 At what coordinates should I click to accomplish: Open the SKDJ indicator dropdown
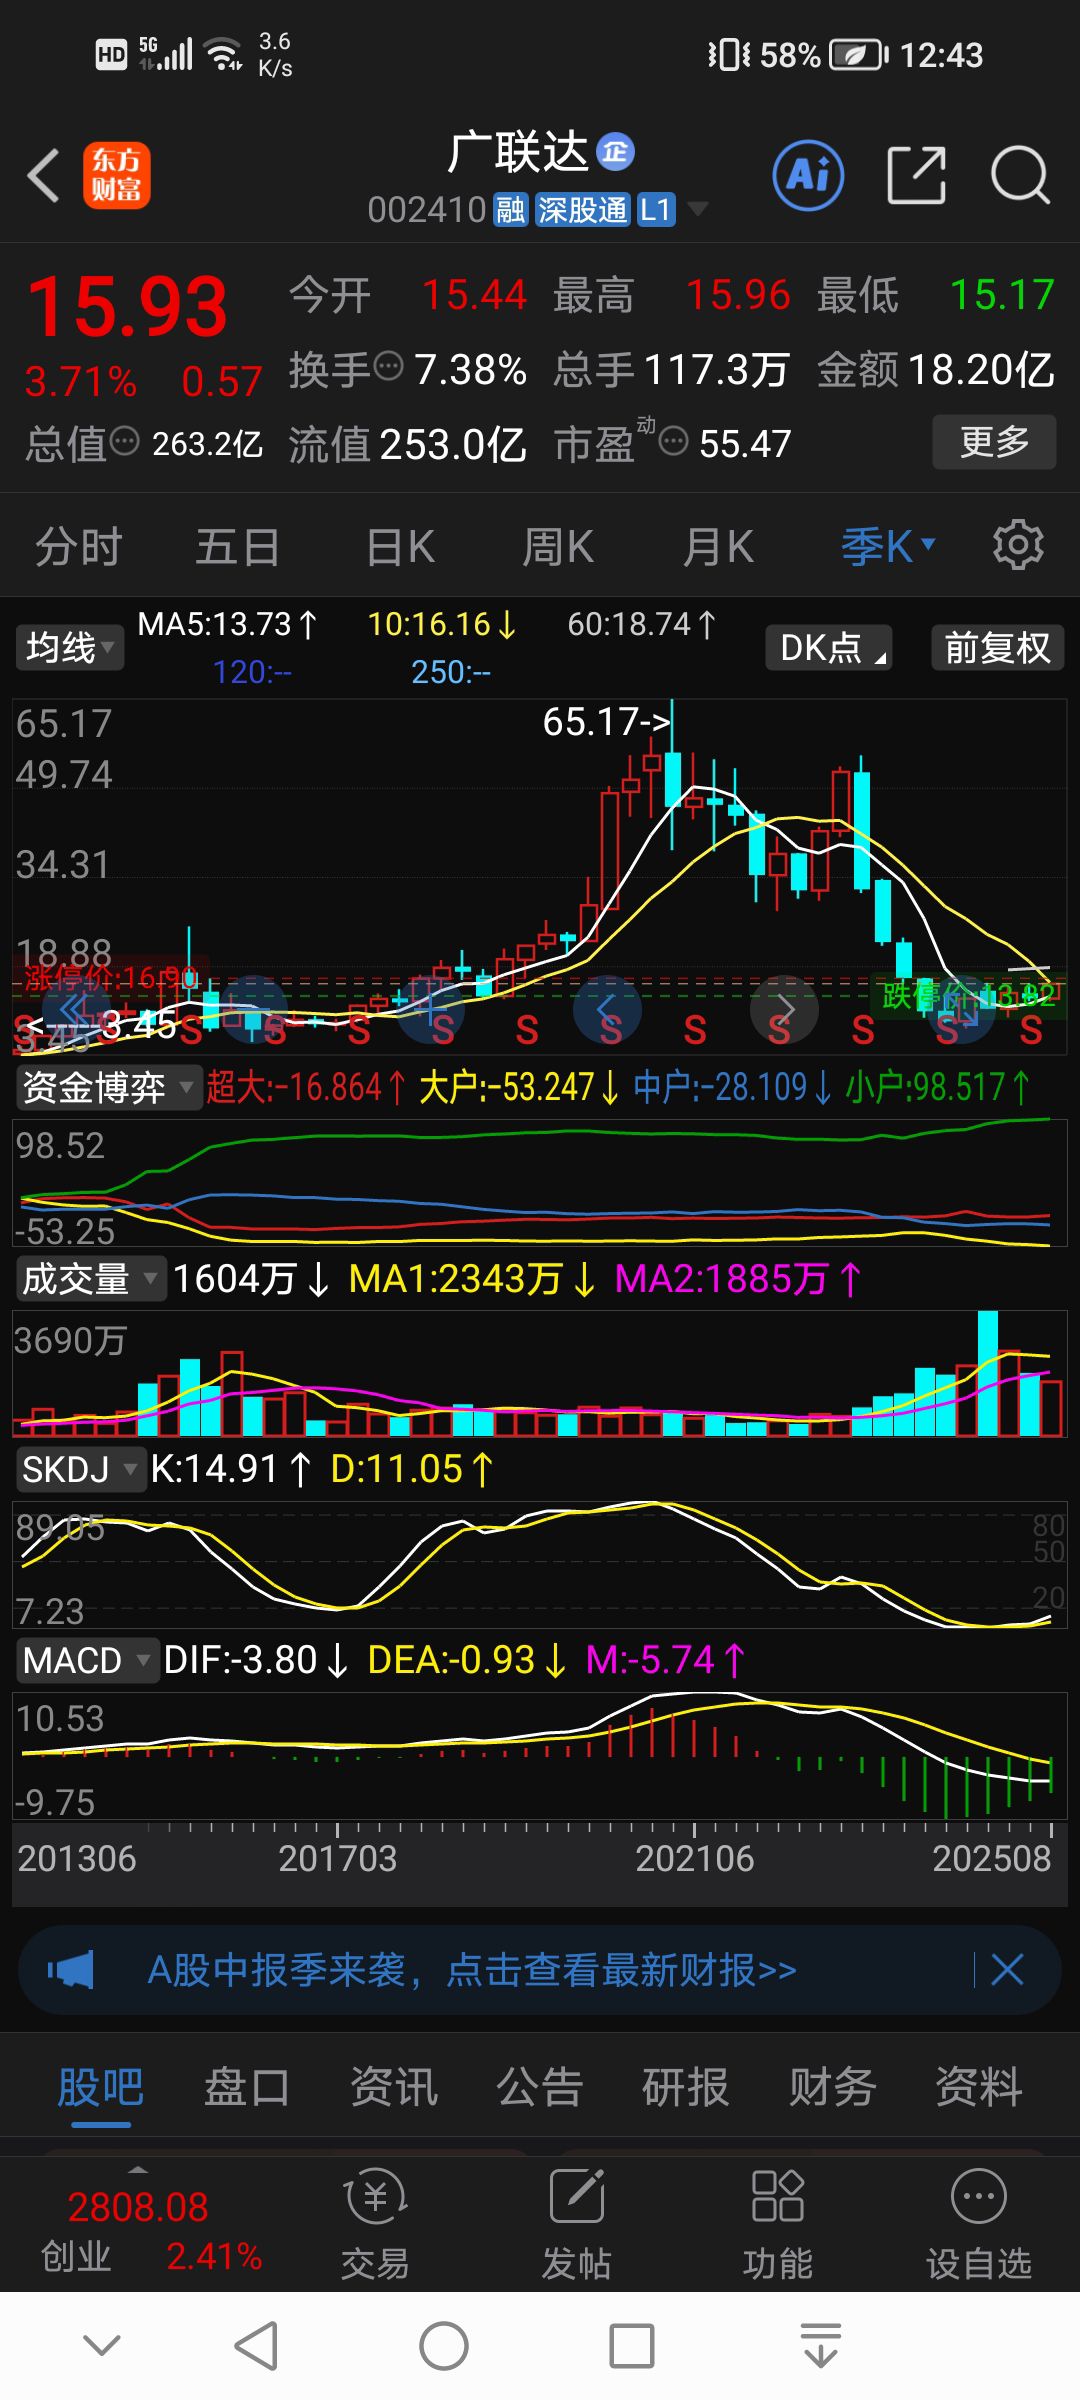[x=80, y=1469]
